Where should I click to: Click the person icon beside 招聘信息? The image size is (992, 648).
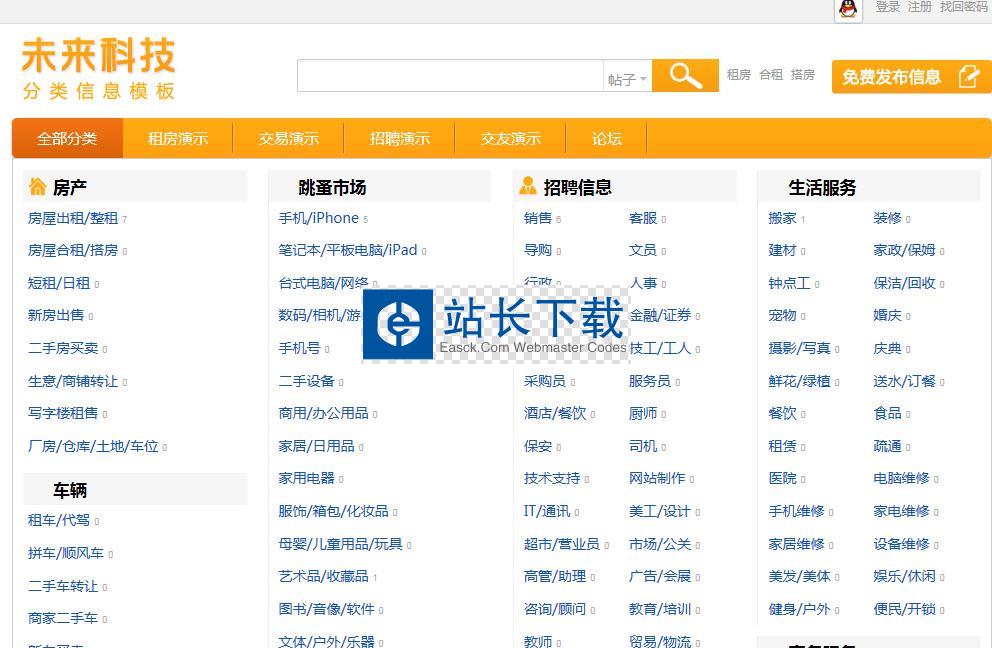[528, 186]
